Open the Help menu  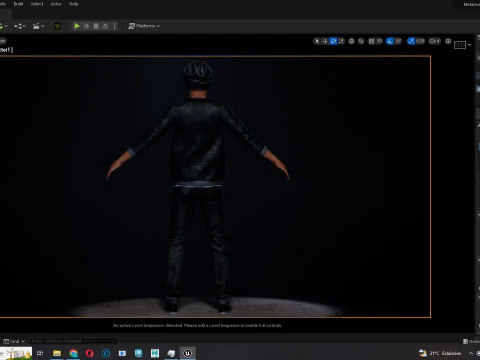tap(73, 4)
